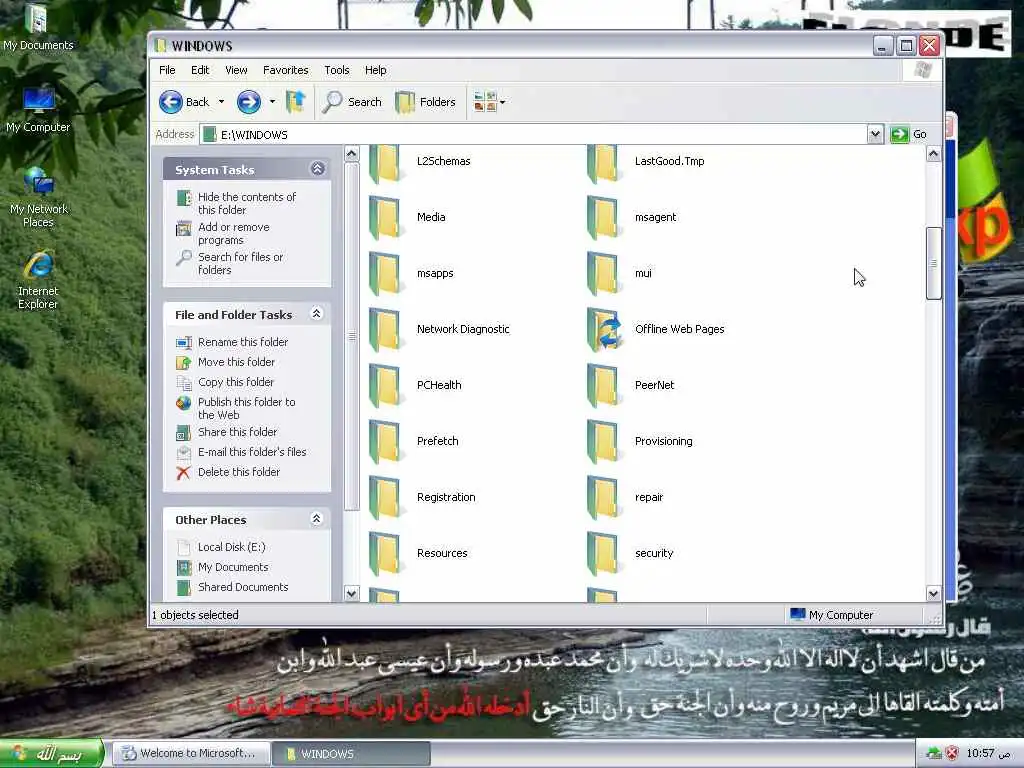This screenshot has width=1024, height=768.
Task: Open the View menu
Action: pyautogui.click(x=236, y=70)
